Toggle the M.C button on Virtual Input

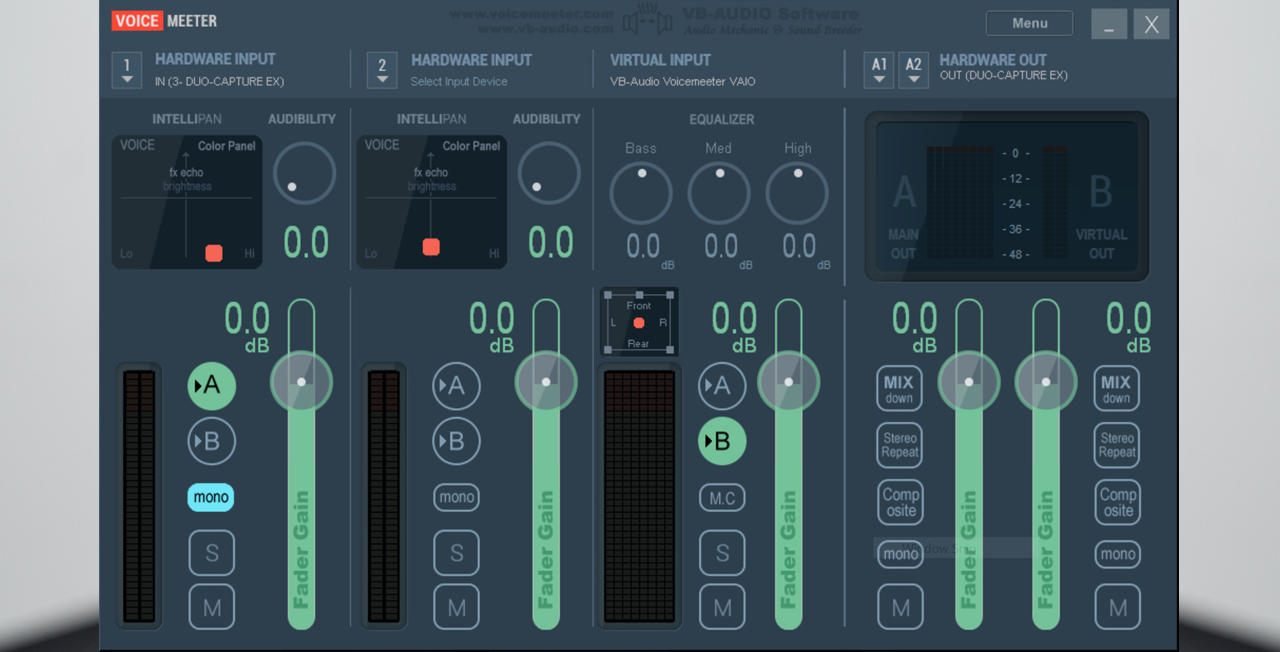click(722, 497)
